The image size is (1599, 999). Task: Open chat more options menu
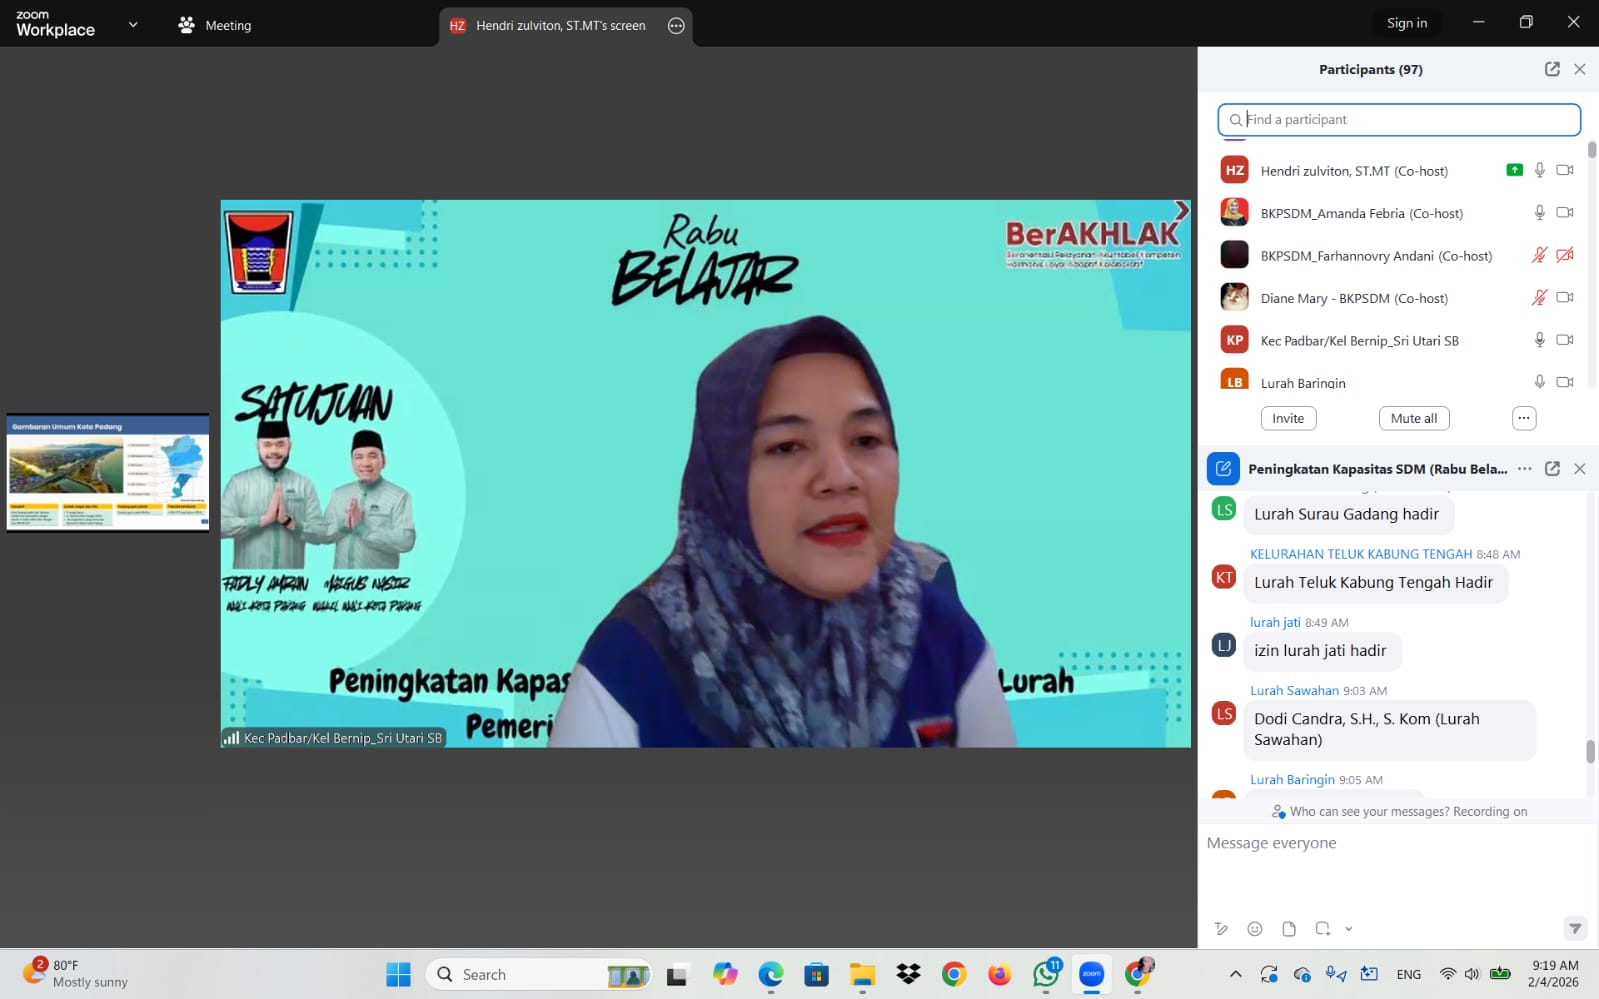(1524, 469)
